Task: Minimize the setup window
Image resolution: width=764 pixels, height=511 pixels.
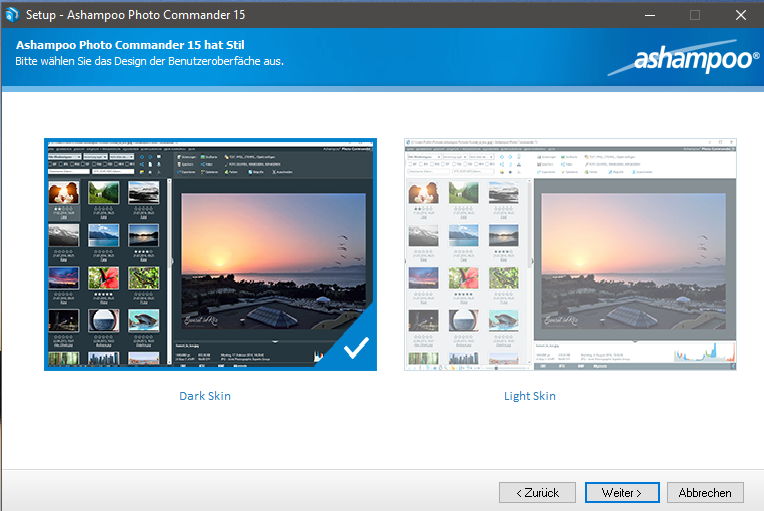Action: [x=649, y=15]
